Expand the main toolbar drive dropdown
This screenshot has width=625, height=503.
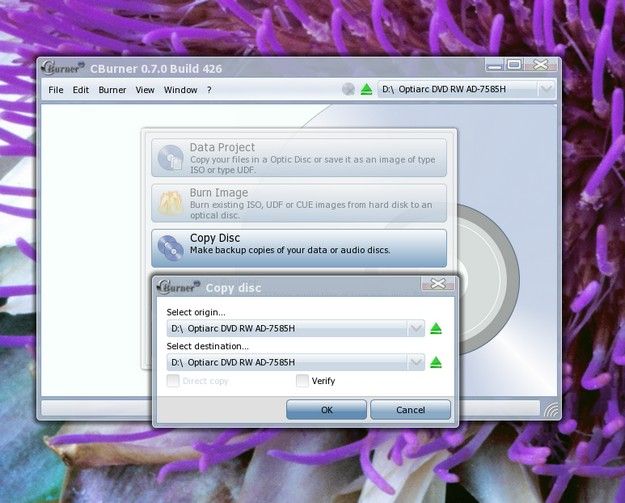pyautogui.click(x=546, y=89)
